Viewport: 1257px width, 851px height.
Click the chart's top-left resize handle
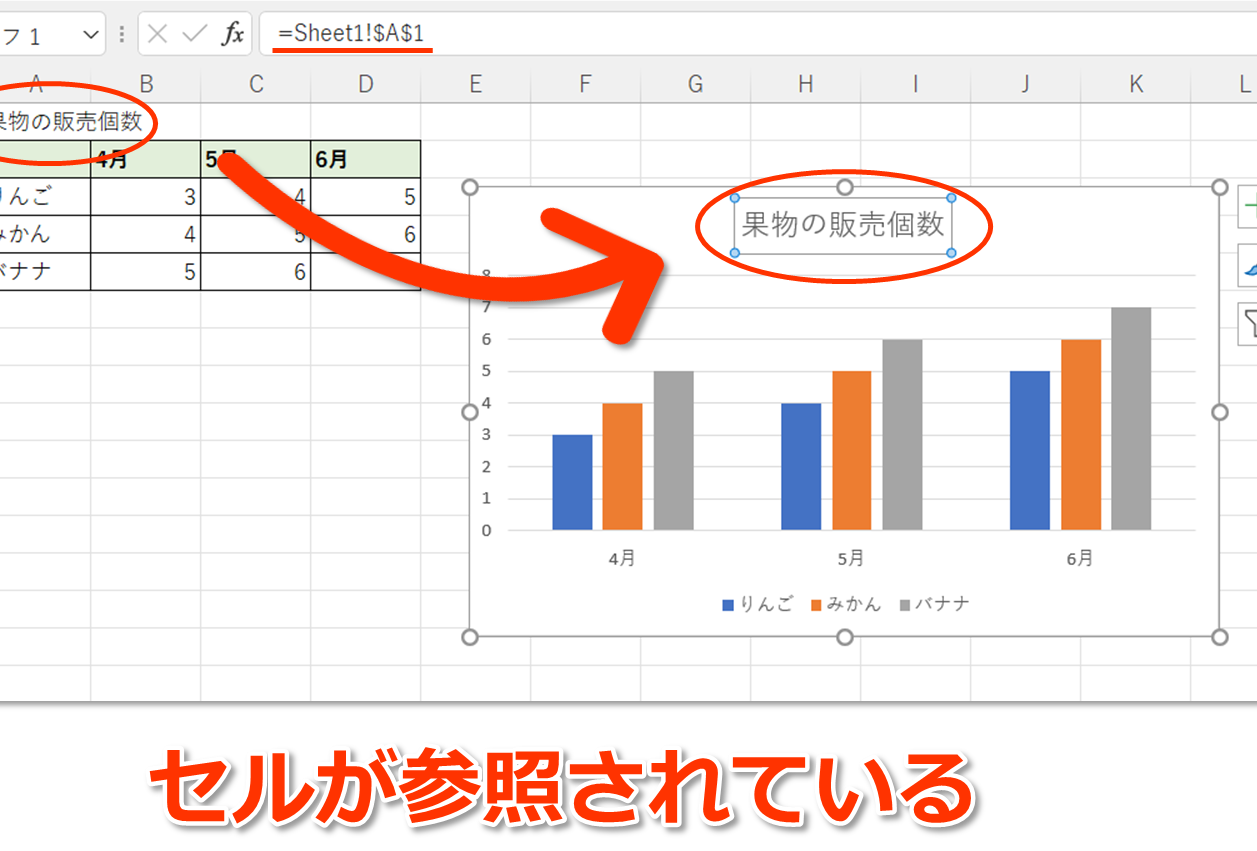click(470, 187)
